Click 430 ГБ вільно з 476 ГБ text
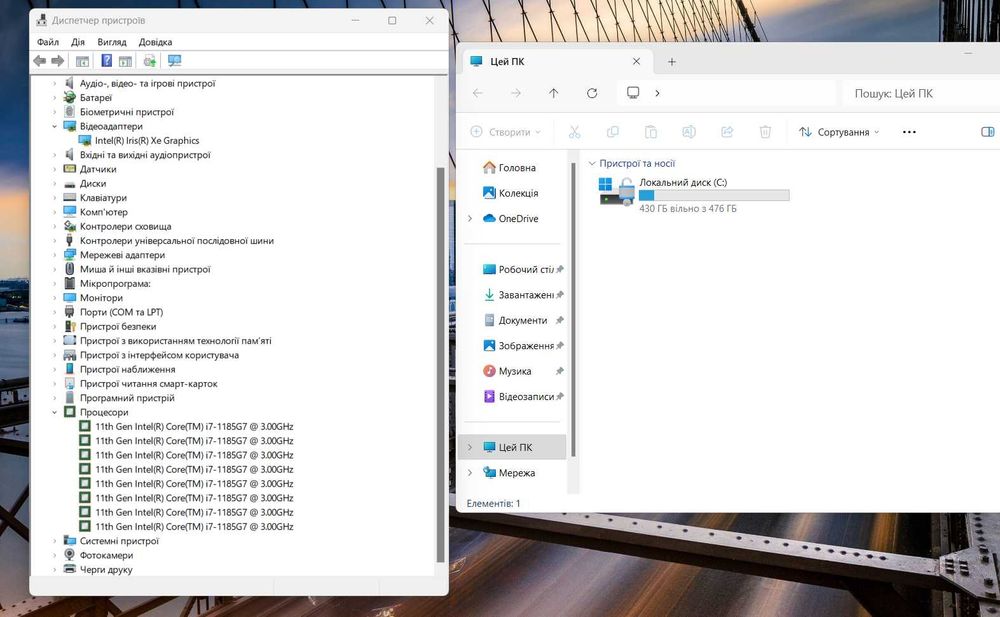This screenshot has height=617, width=1000. click(688, 209)
